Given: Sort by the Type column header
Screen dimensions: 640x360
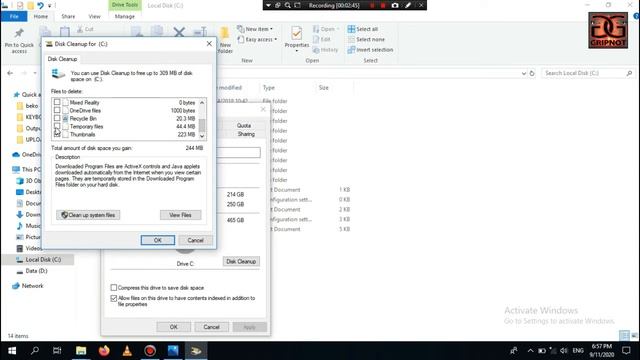Looking at the screenshot, I should tap(269, 88).
